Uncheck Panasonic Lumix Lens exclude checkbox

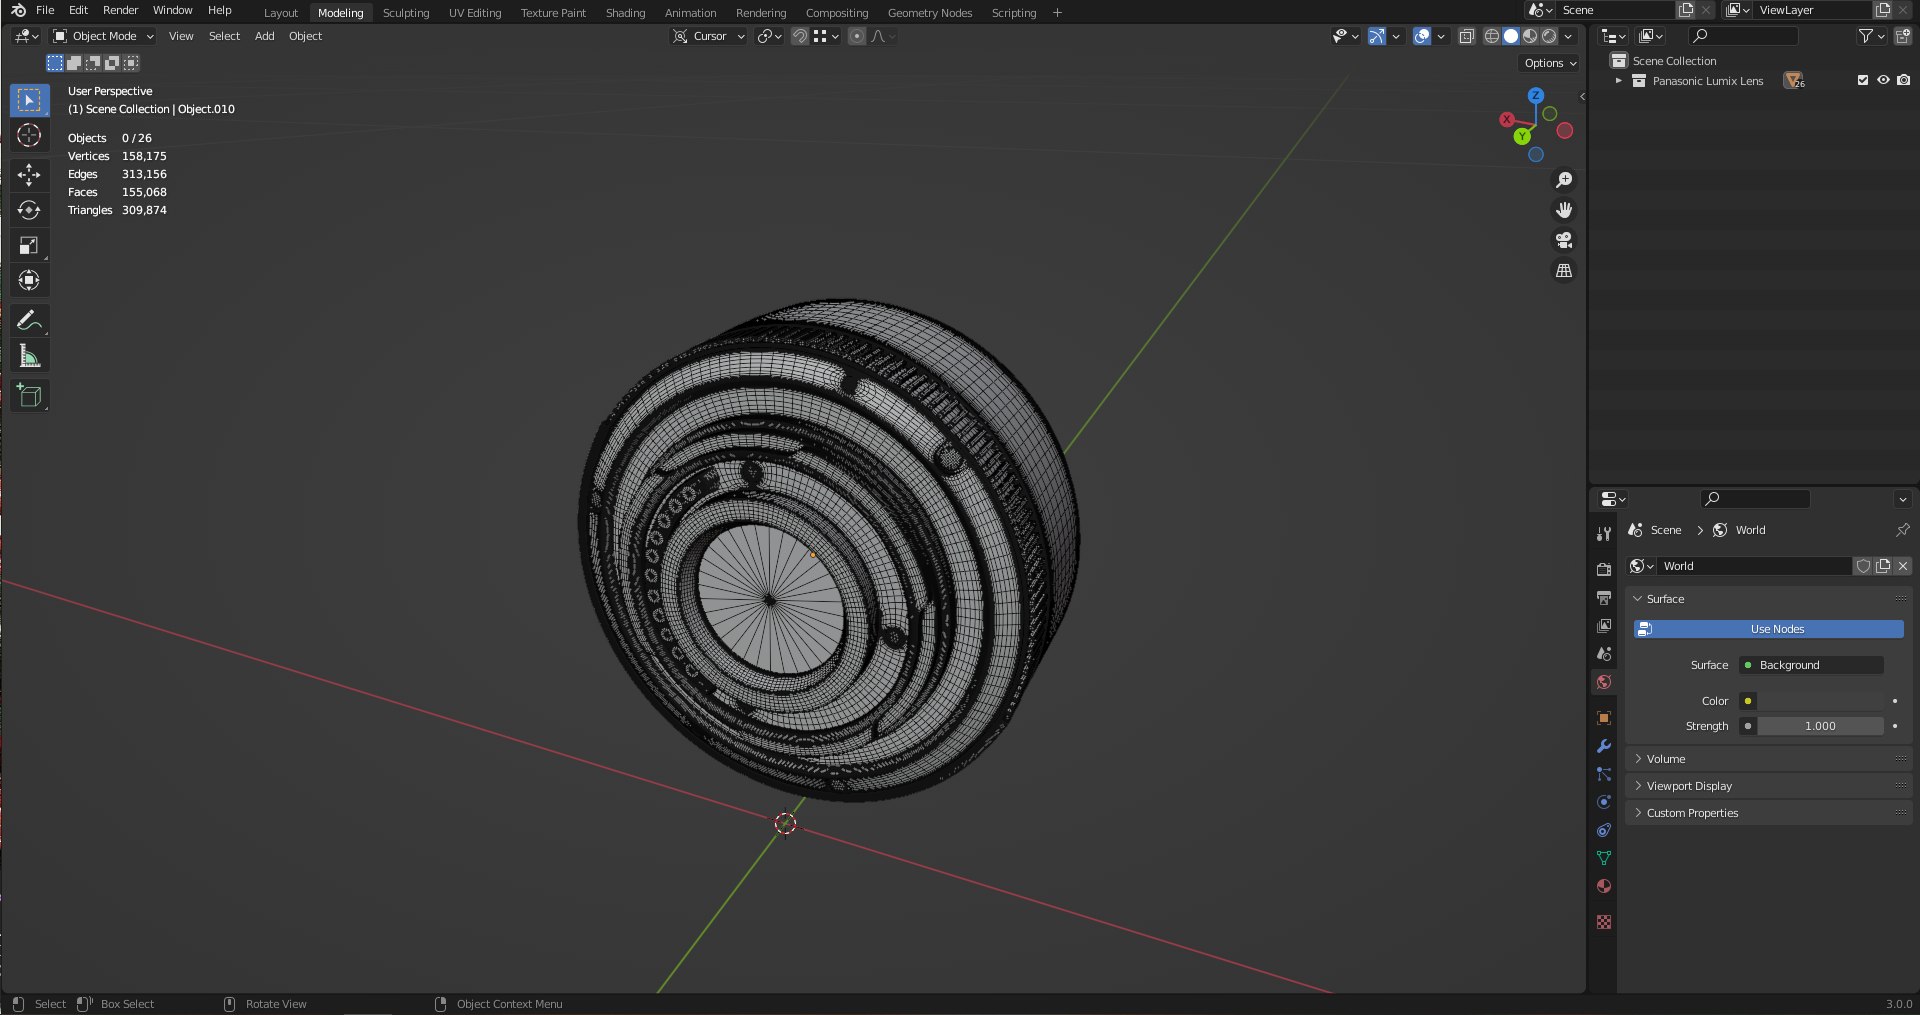[x=1863, y=80]
